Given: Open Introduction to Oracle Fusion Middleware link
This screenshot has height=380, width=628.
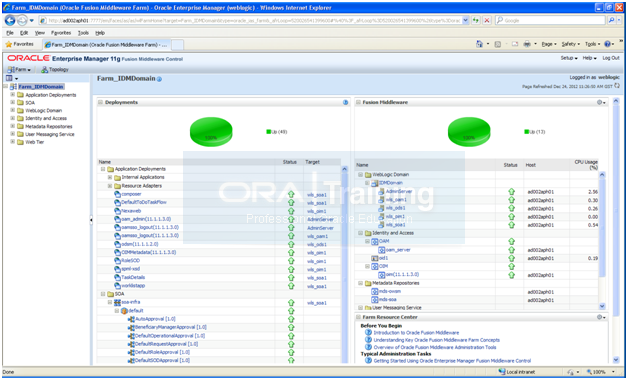Looking at the screenshot, I should tap(416, 333).
